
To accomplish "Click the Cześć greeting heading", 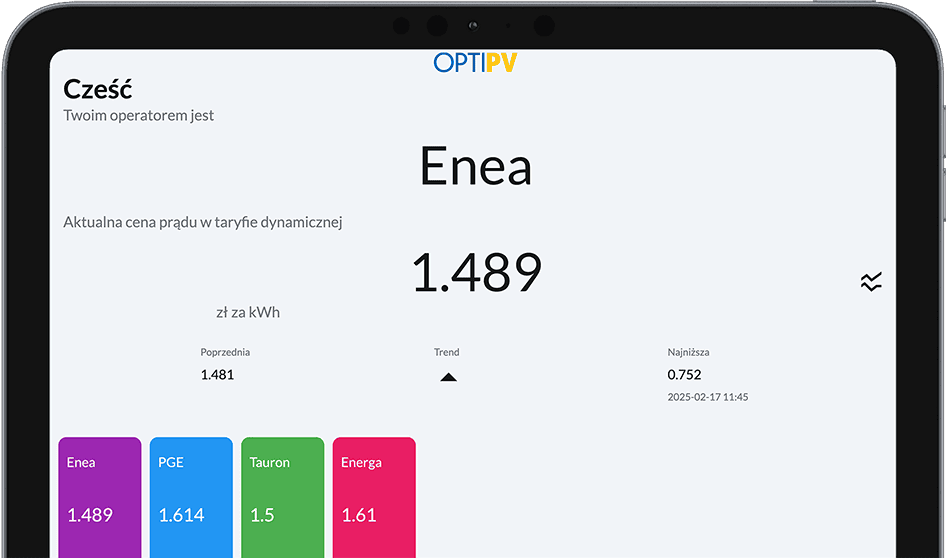I will [x=98, y=89].
